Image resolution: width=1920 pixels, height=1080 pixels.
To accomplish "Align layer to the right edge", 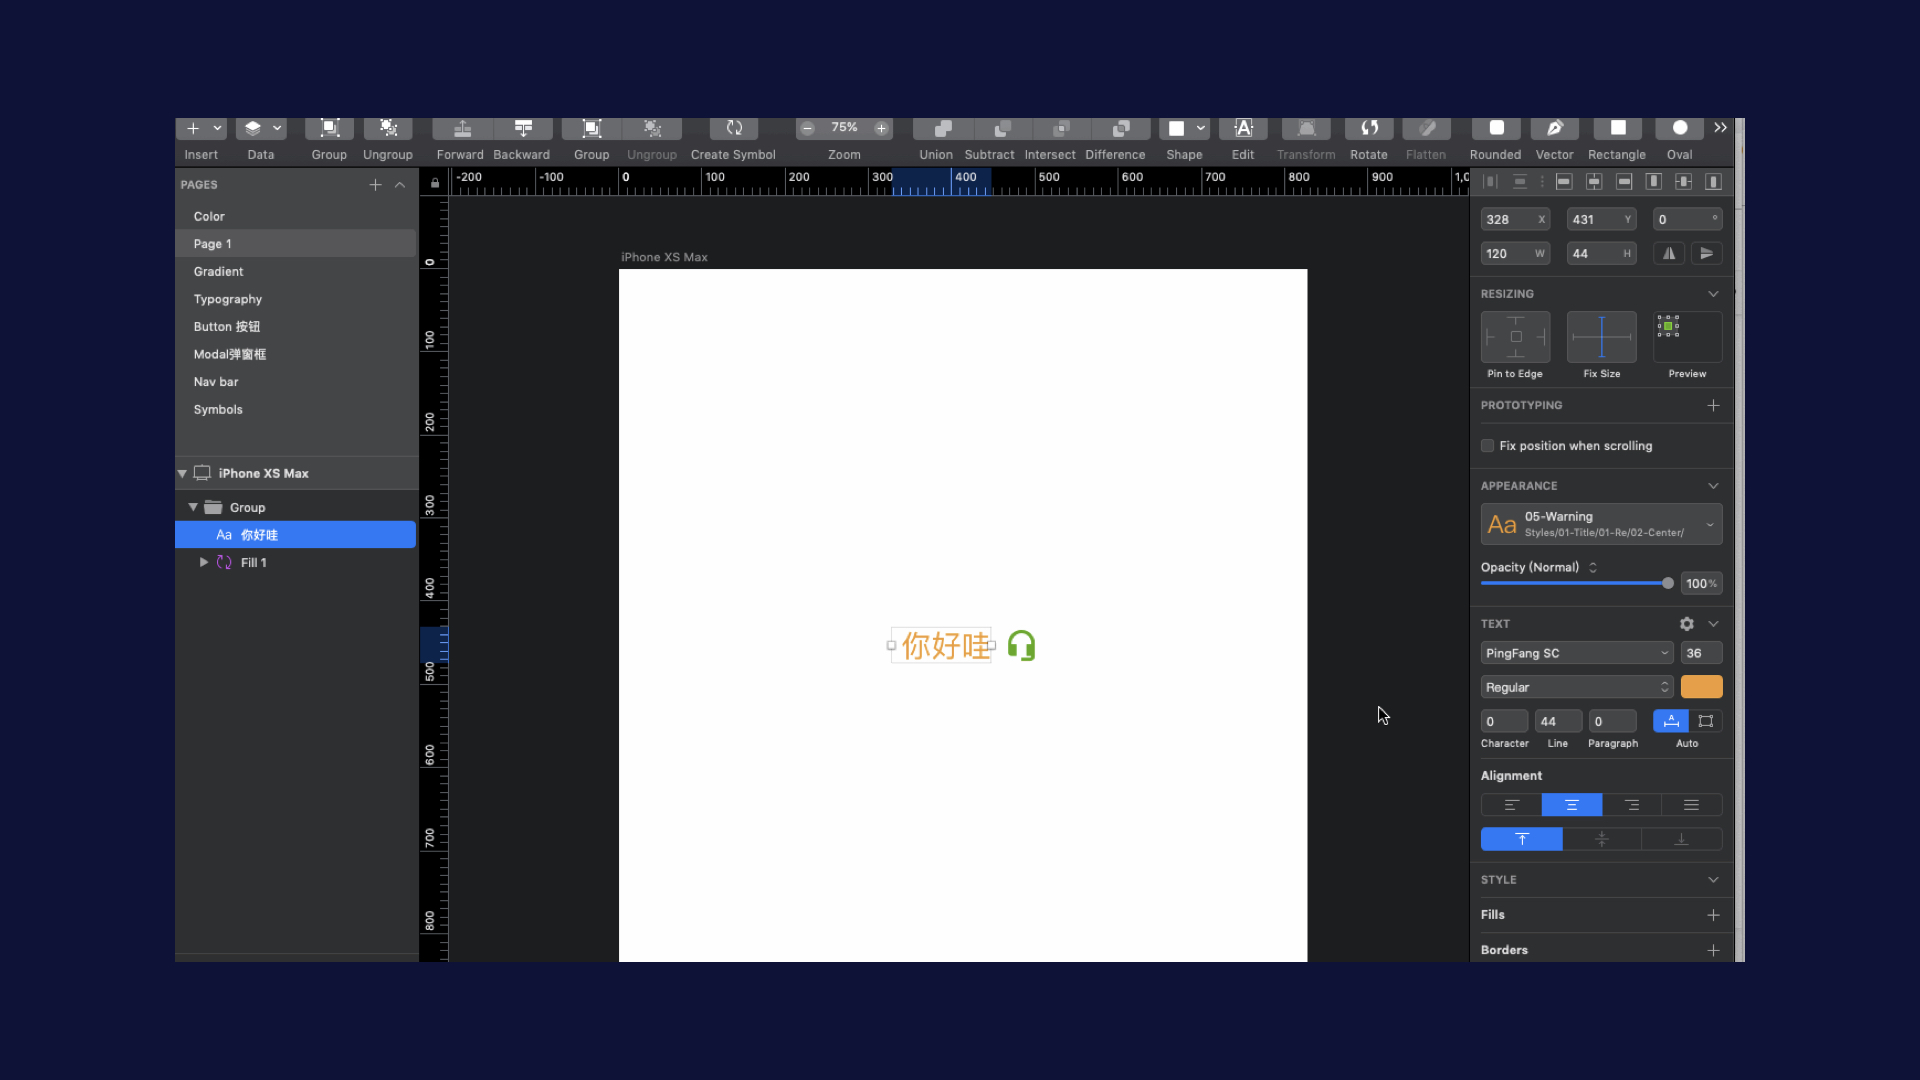I will [1625, 182].
